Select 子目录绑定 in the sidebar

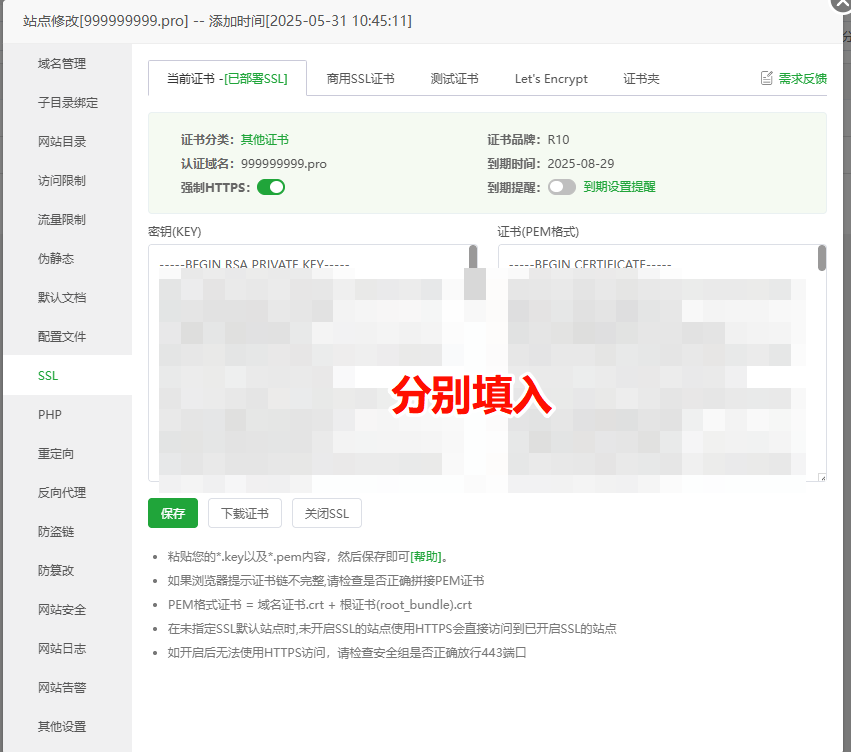point(68,103)
